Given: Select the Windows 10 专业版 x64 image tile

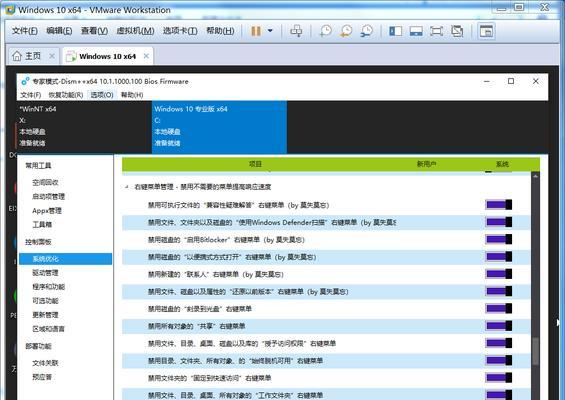Looking at the screenshot, I should tap(219, 127).
